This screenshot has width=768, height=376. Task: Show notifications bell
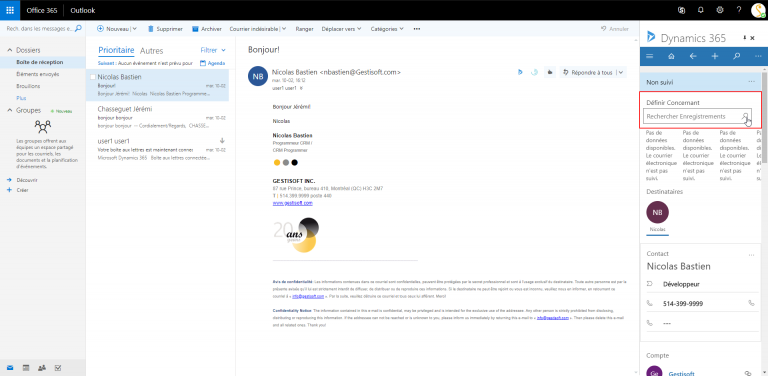tap(701, 10)
